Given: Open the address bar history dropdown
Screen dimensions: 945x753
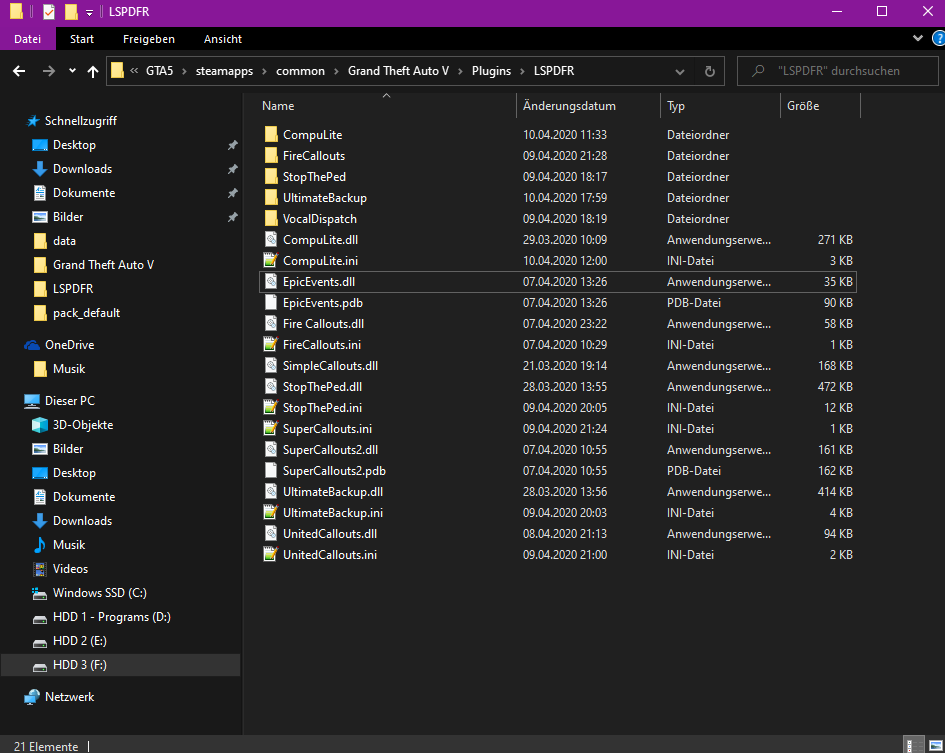Looking at the screenshot, I should pos(680,71).
